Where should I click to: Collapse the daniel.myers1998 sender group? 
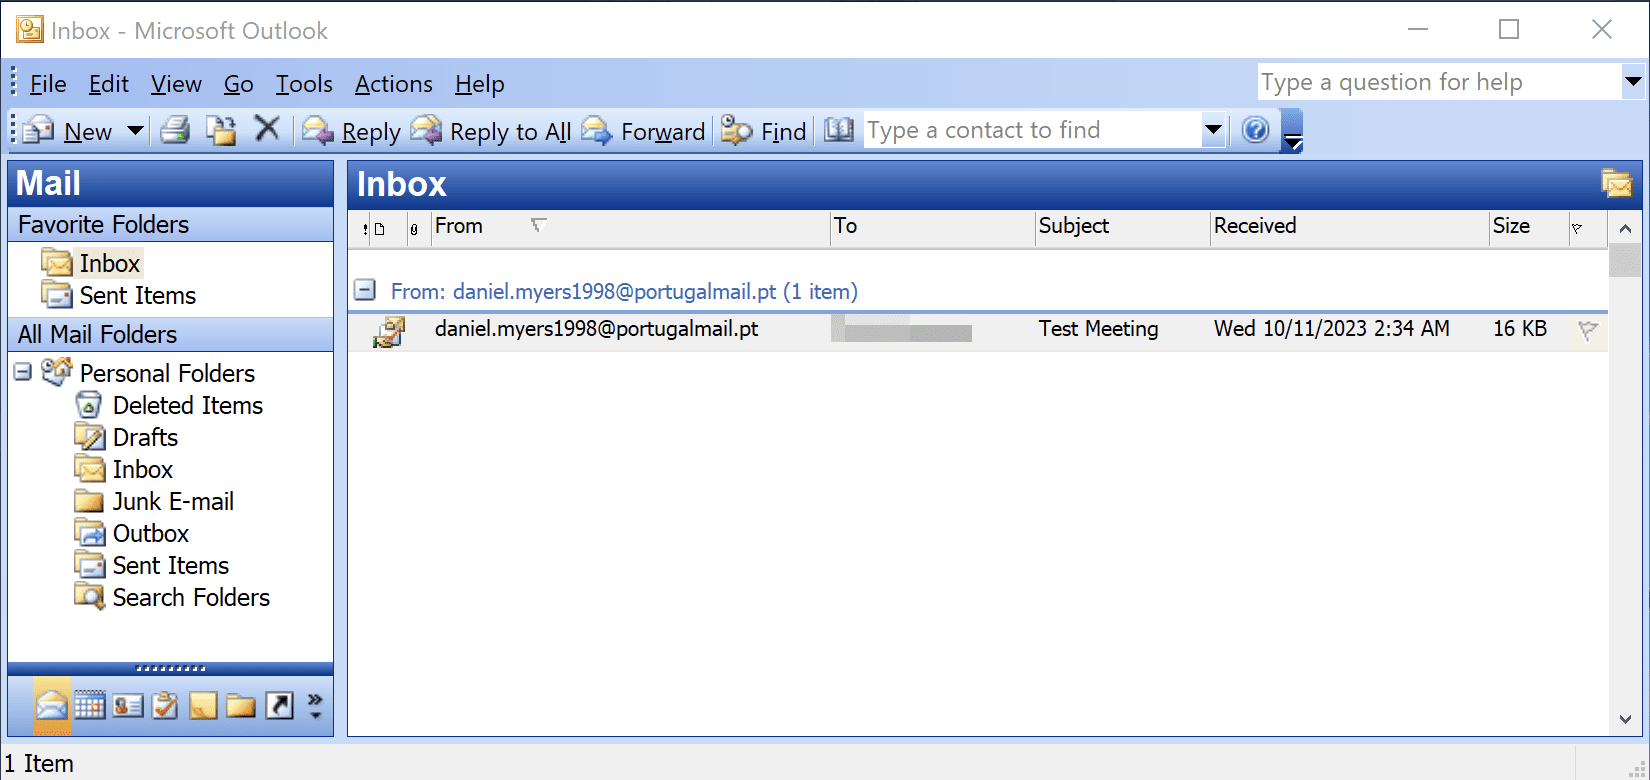coord(365,291)
